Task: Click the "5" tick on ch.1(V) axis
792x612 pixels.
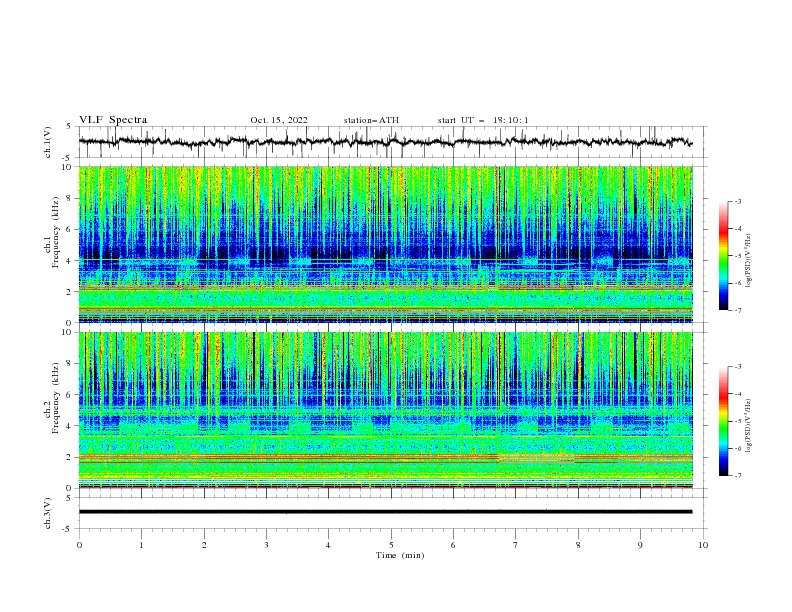Action: point(69,126)
